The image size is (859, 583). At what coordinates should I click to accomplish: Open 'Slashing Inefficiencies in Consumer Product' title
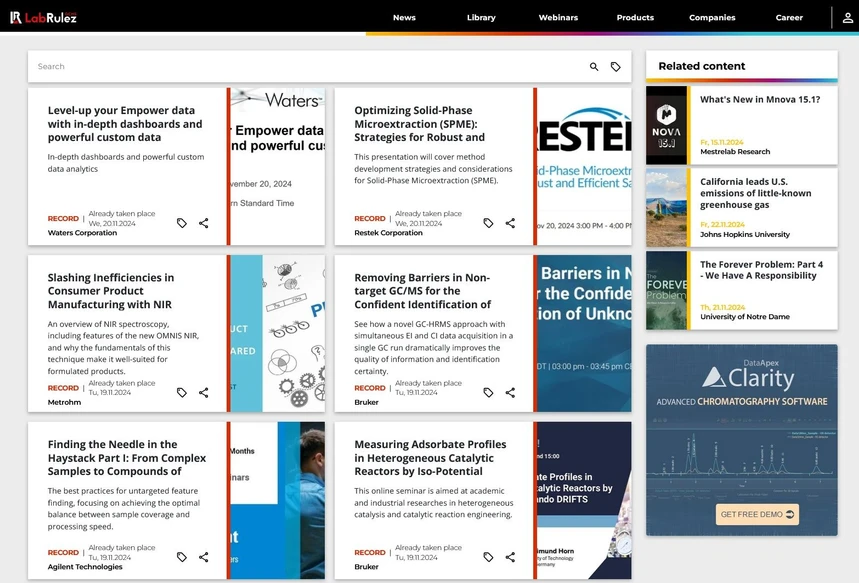click(x=111, y=291)
